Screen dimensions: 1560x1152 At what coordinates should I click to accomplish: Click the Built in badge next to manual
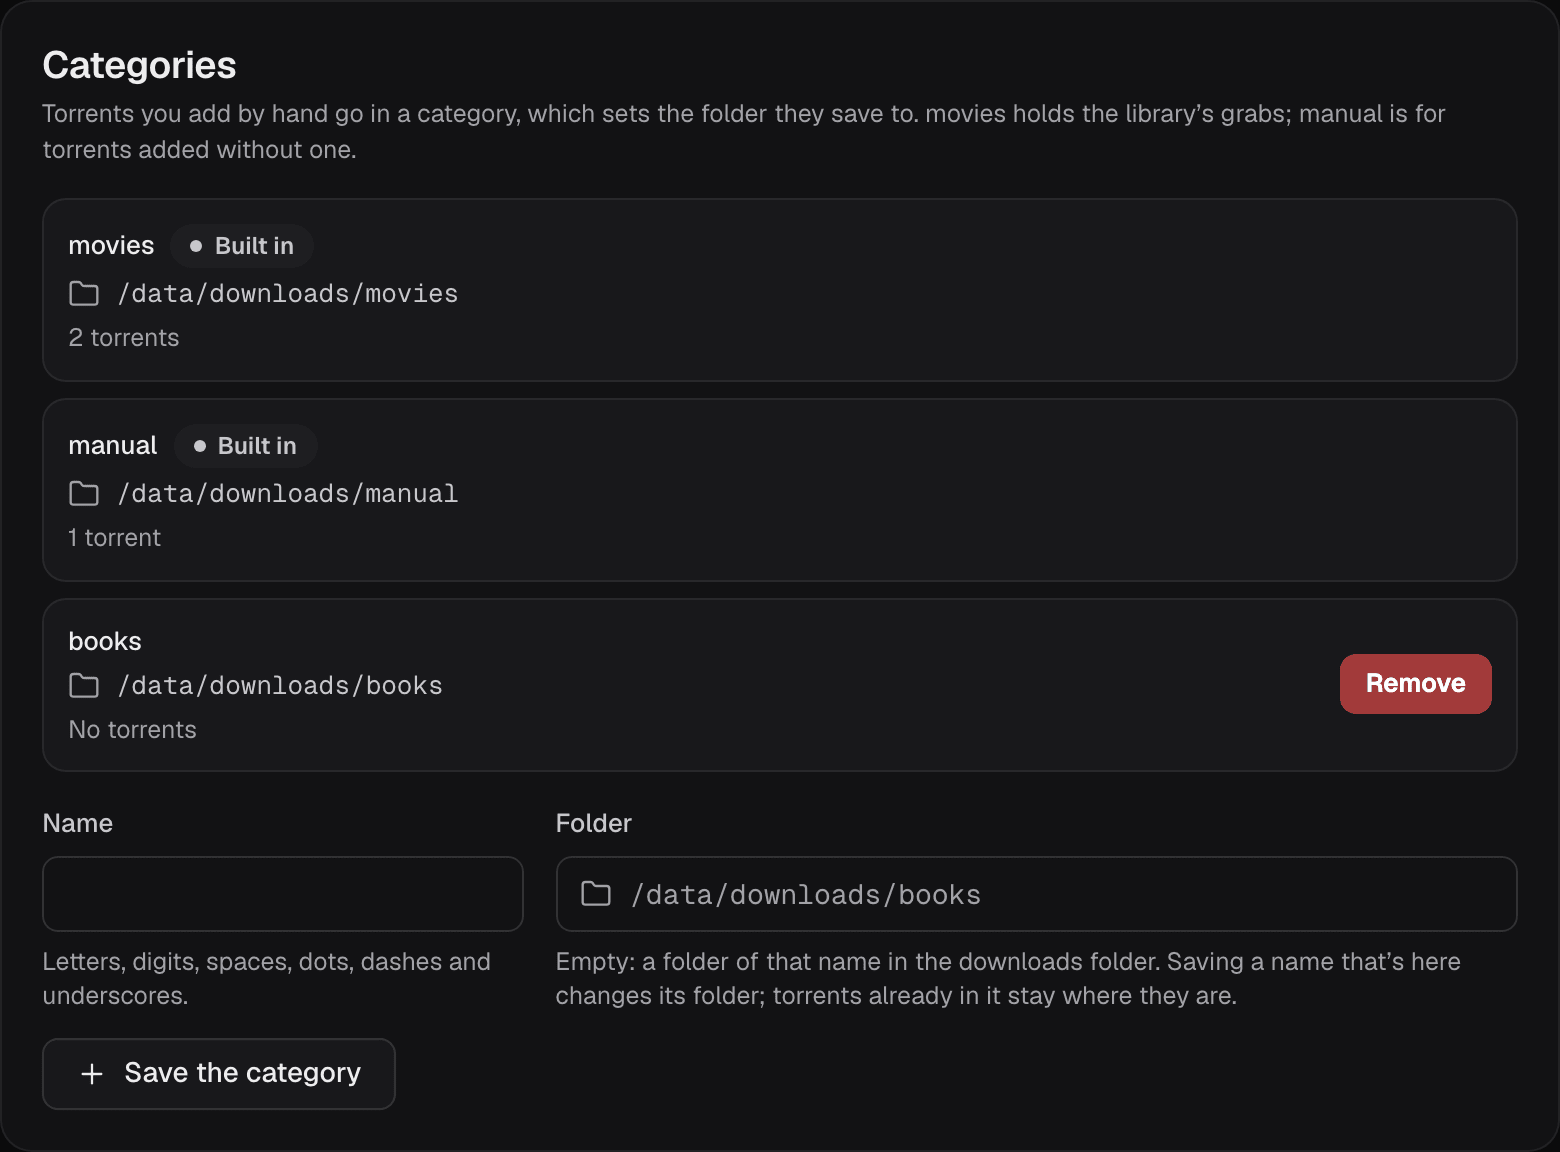246,446
